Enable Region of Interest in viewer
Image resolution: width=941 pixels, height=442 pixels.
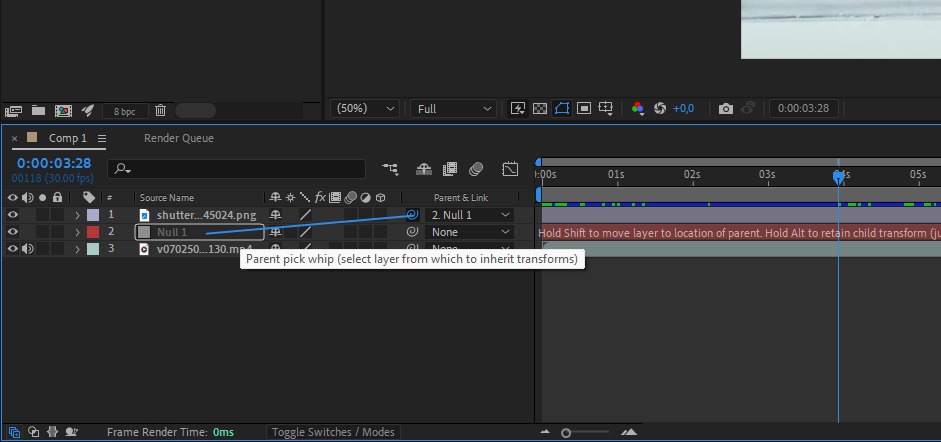(x=583, y=109)
